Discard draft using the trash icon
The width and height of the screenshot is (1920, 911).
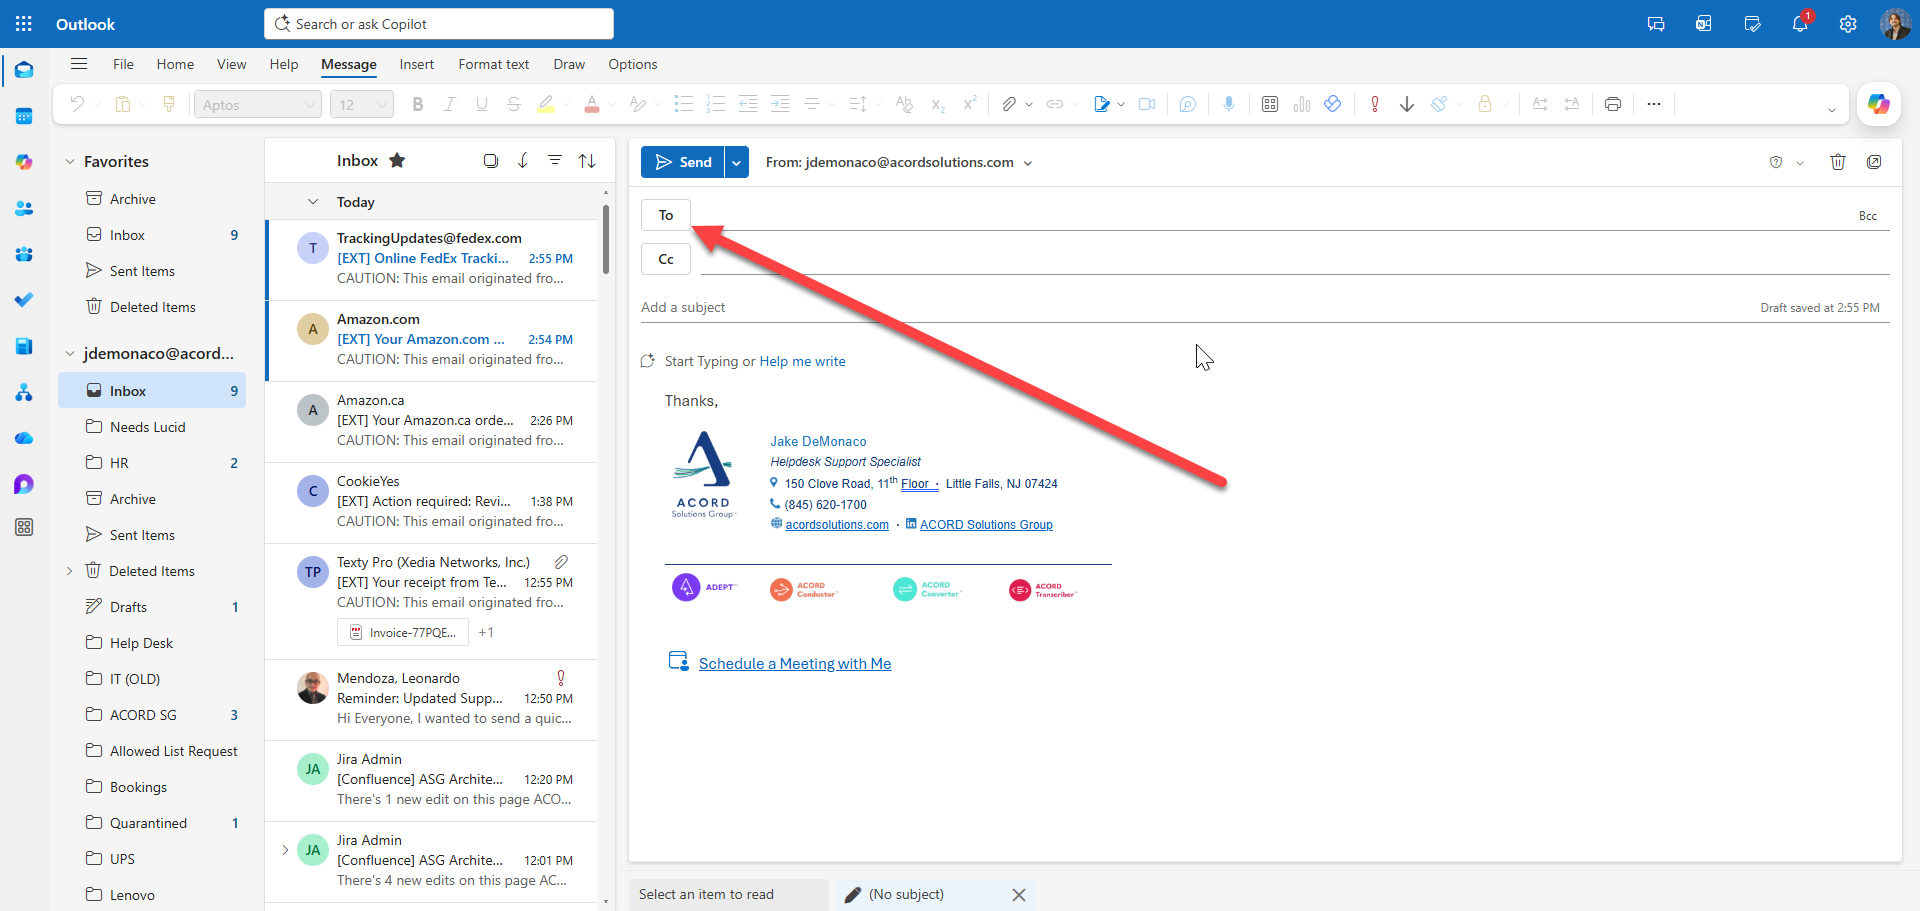click(1838, 162)
